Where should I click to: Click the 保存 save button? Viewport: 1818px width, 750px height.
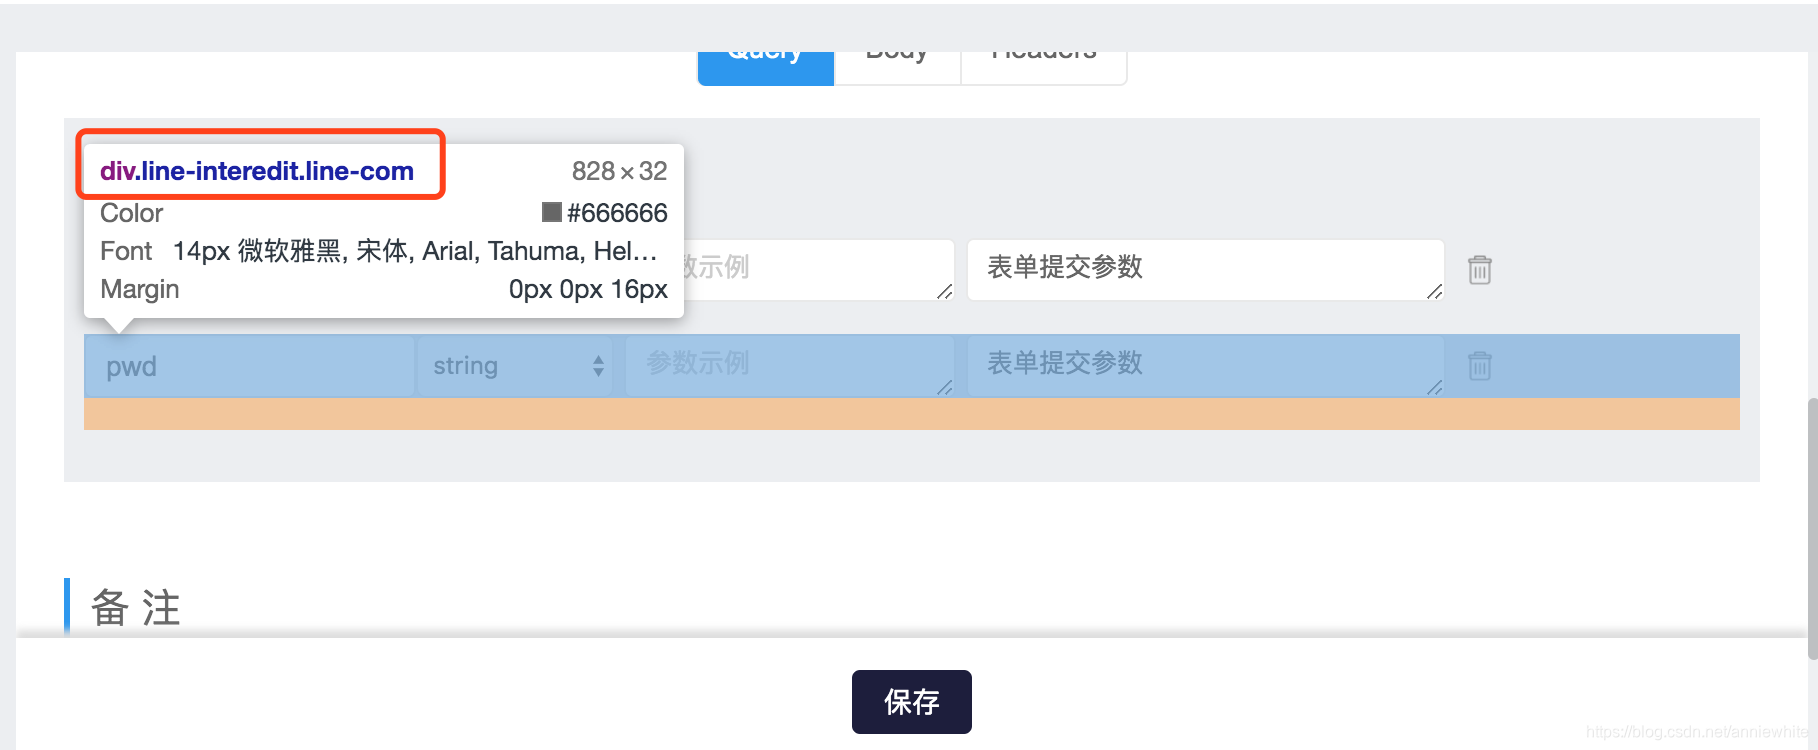[x=912, y=702]
